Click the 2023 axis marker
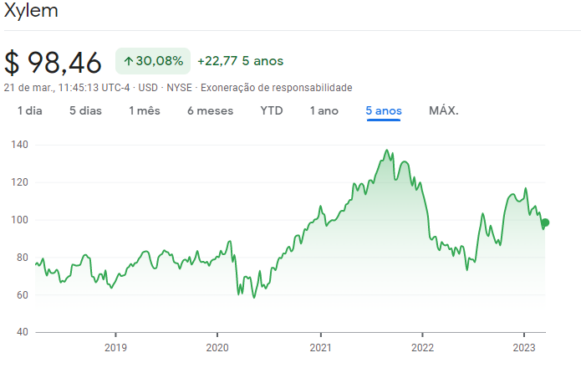581x368 pixels. click(524, 348)
